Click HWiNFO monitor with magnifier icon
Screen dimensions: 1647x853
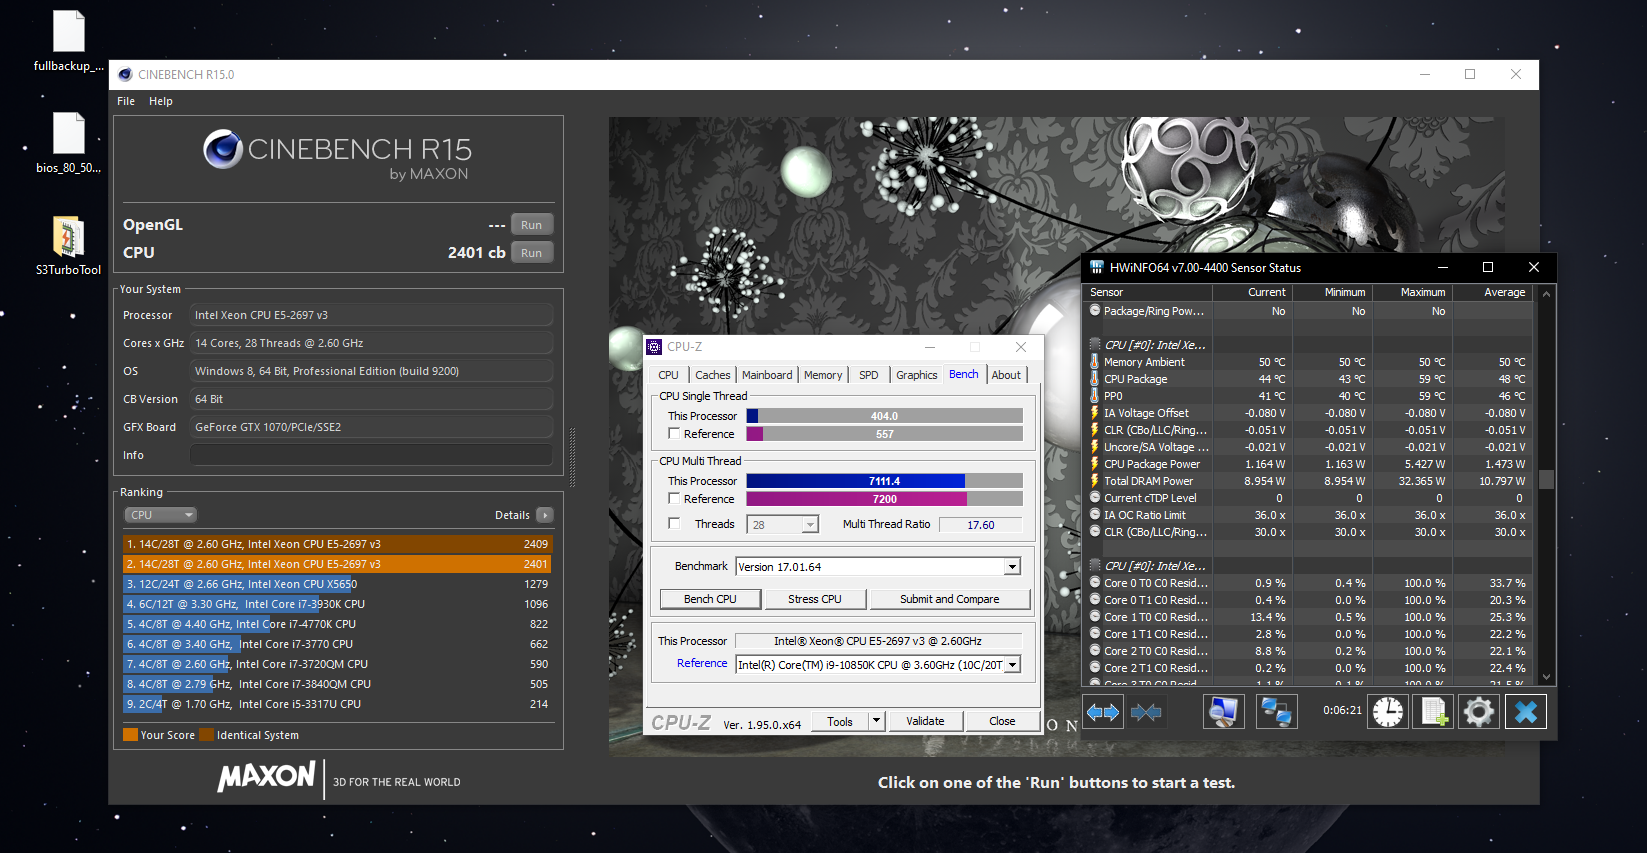1223,712
